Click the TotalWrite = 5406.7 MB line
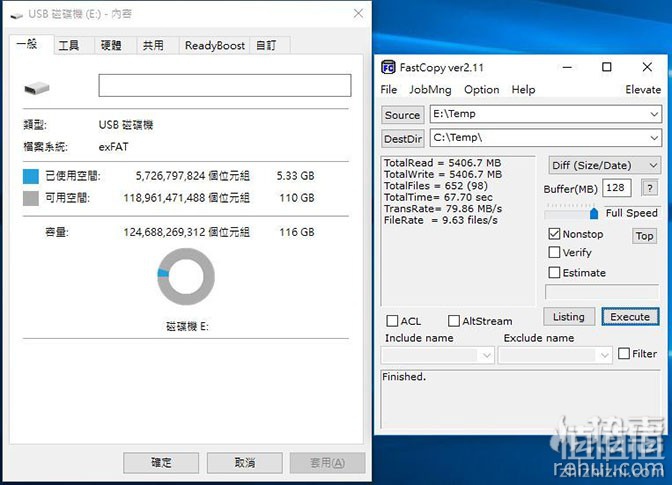This screenshot has height=485, width=672. [443, 174]
